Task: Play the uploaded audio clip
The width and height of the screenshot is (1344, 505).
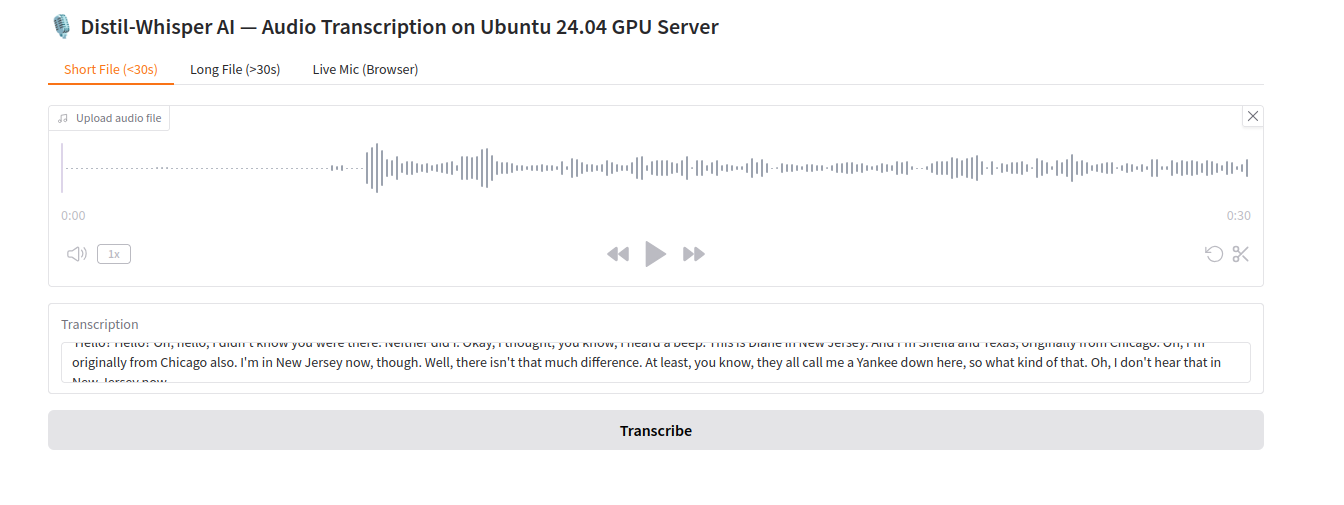Action: [655, 254]
